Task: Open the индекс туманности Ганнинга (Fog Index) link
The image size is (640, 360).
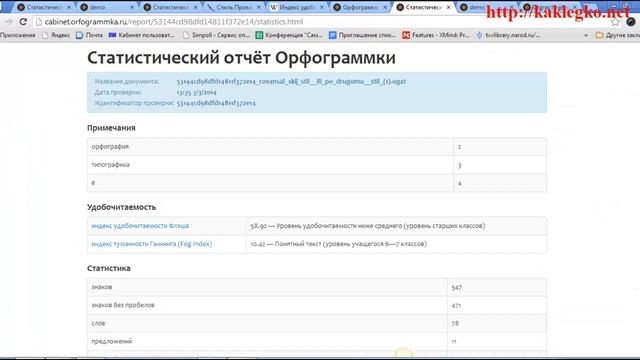Action: point(152,244)
